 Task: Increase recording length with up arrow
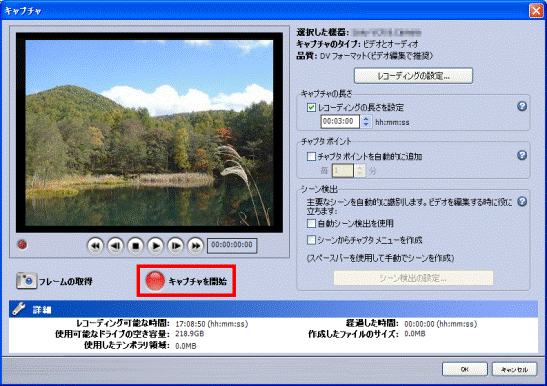pos(366,119)
